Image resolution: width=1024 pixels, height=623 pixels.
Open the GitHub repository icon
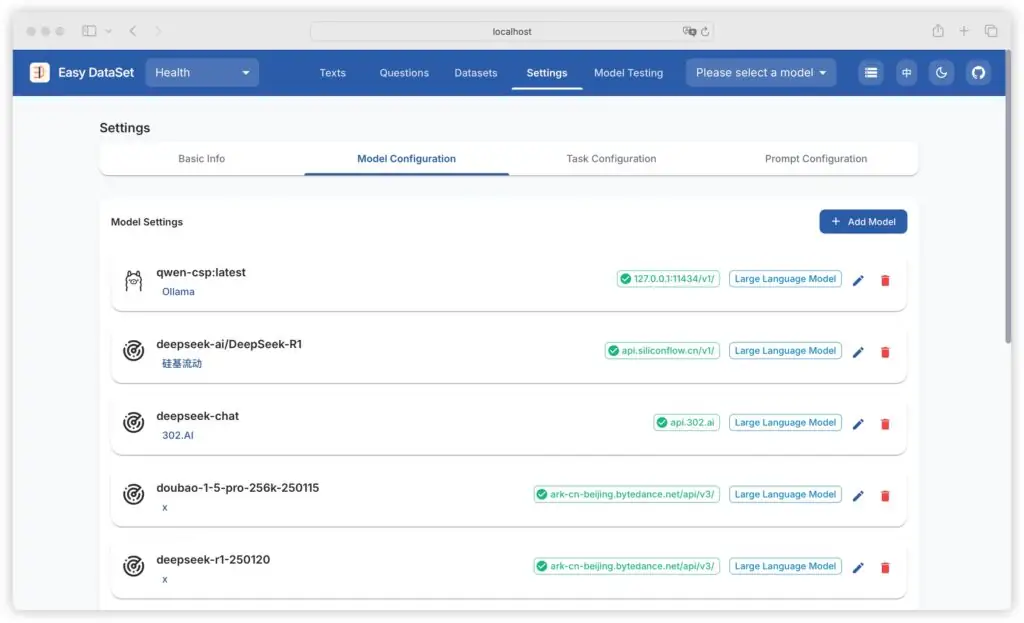pyautogui.click(x=978, y=72)
